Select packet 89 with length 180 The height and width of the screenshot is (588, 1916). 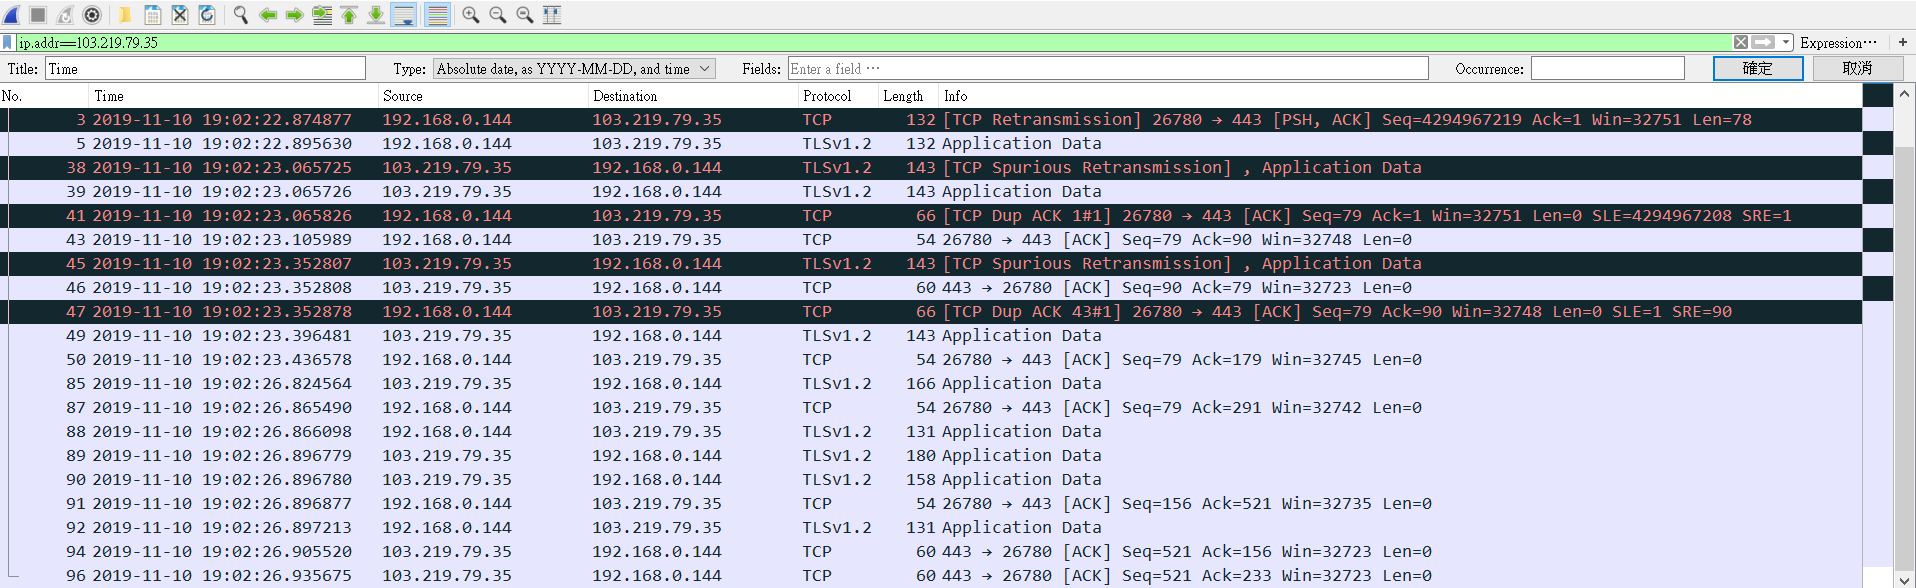[931, 456]
